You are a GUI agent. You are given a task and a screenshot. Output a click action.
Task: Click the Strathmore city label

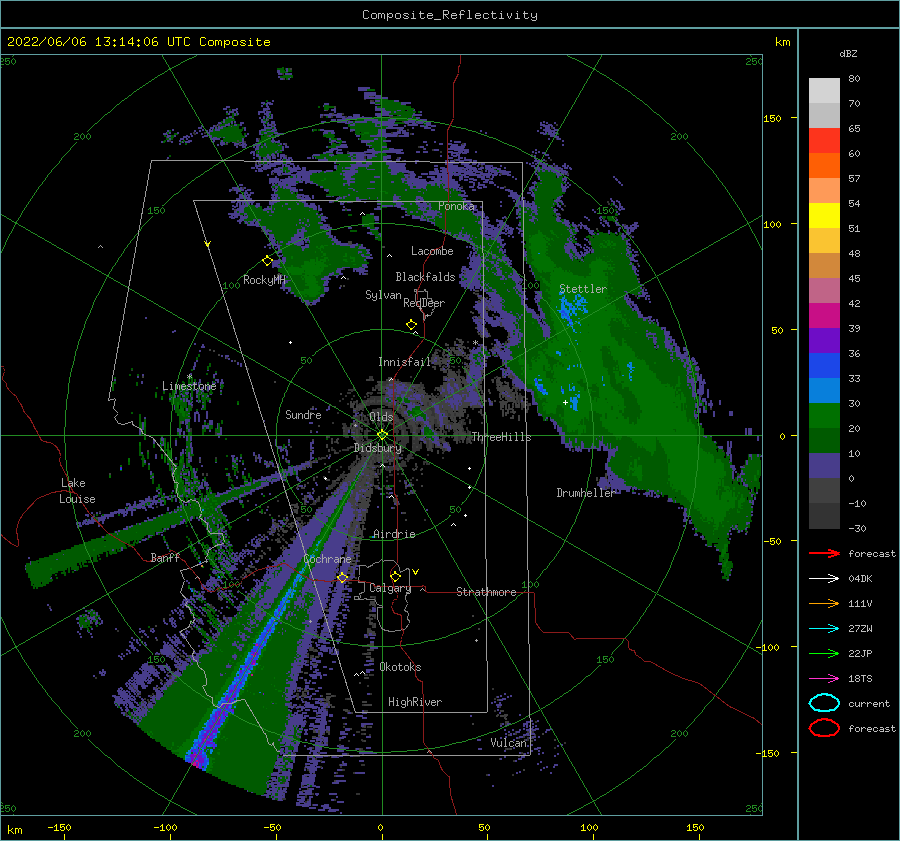pos(486,592)
